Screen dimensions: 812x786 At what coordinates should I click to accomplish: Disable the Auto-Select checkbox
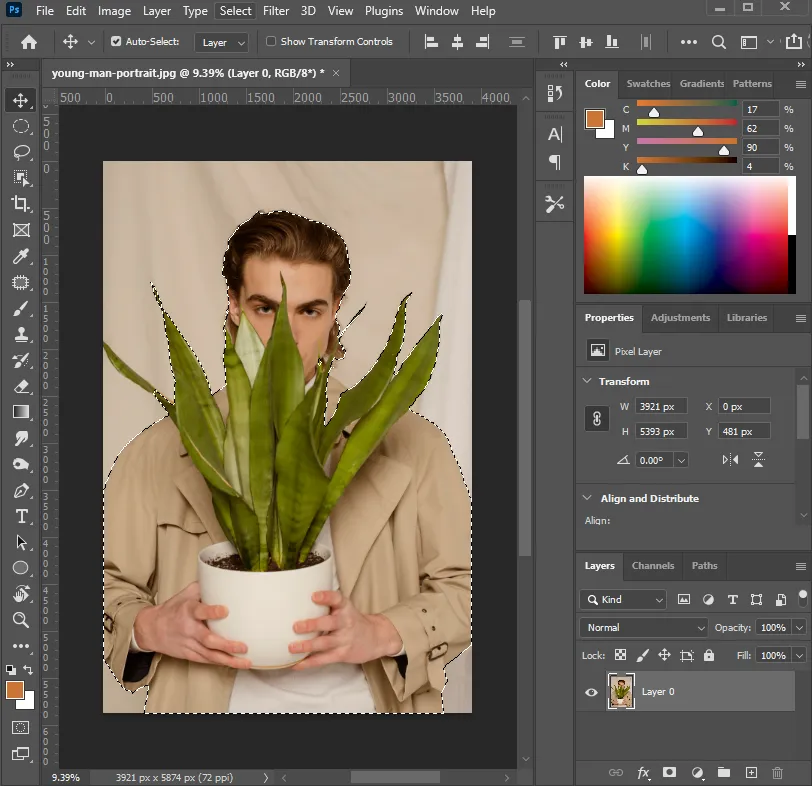click(x=116, y=42)
